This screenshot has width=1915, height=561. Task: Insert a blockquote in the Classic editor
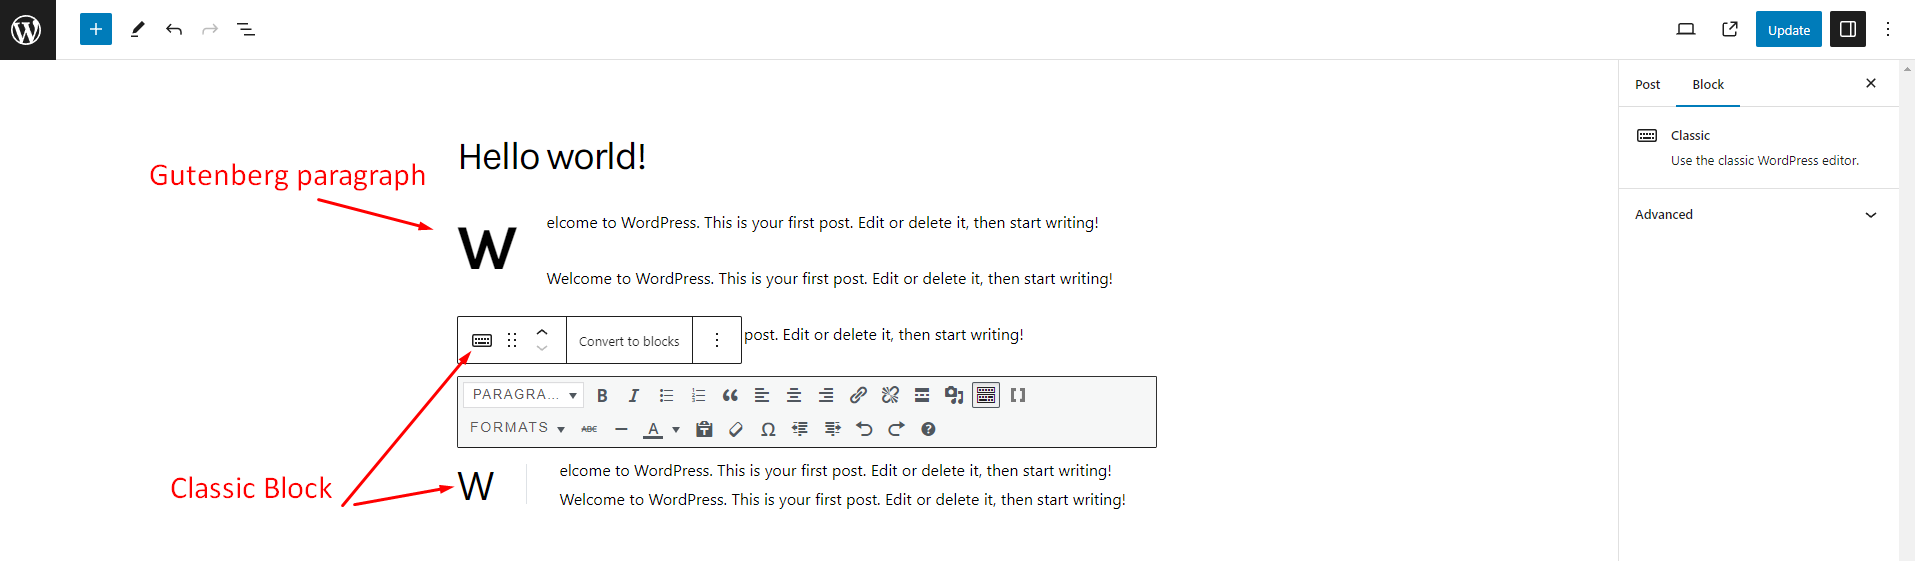click(x=730, y=395)
